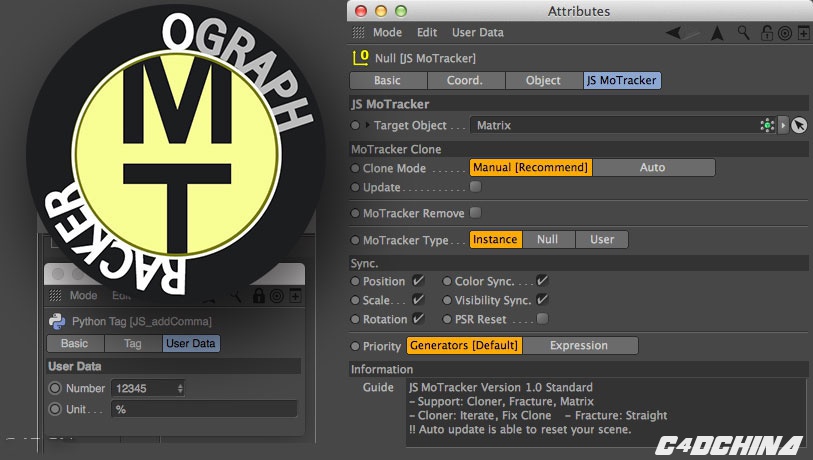
Task: Toggle the Color Sync. checkbox
Action: coord(542,281)
